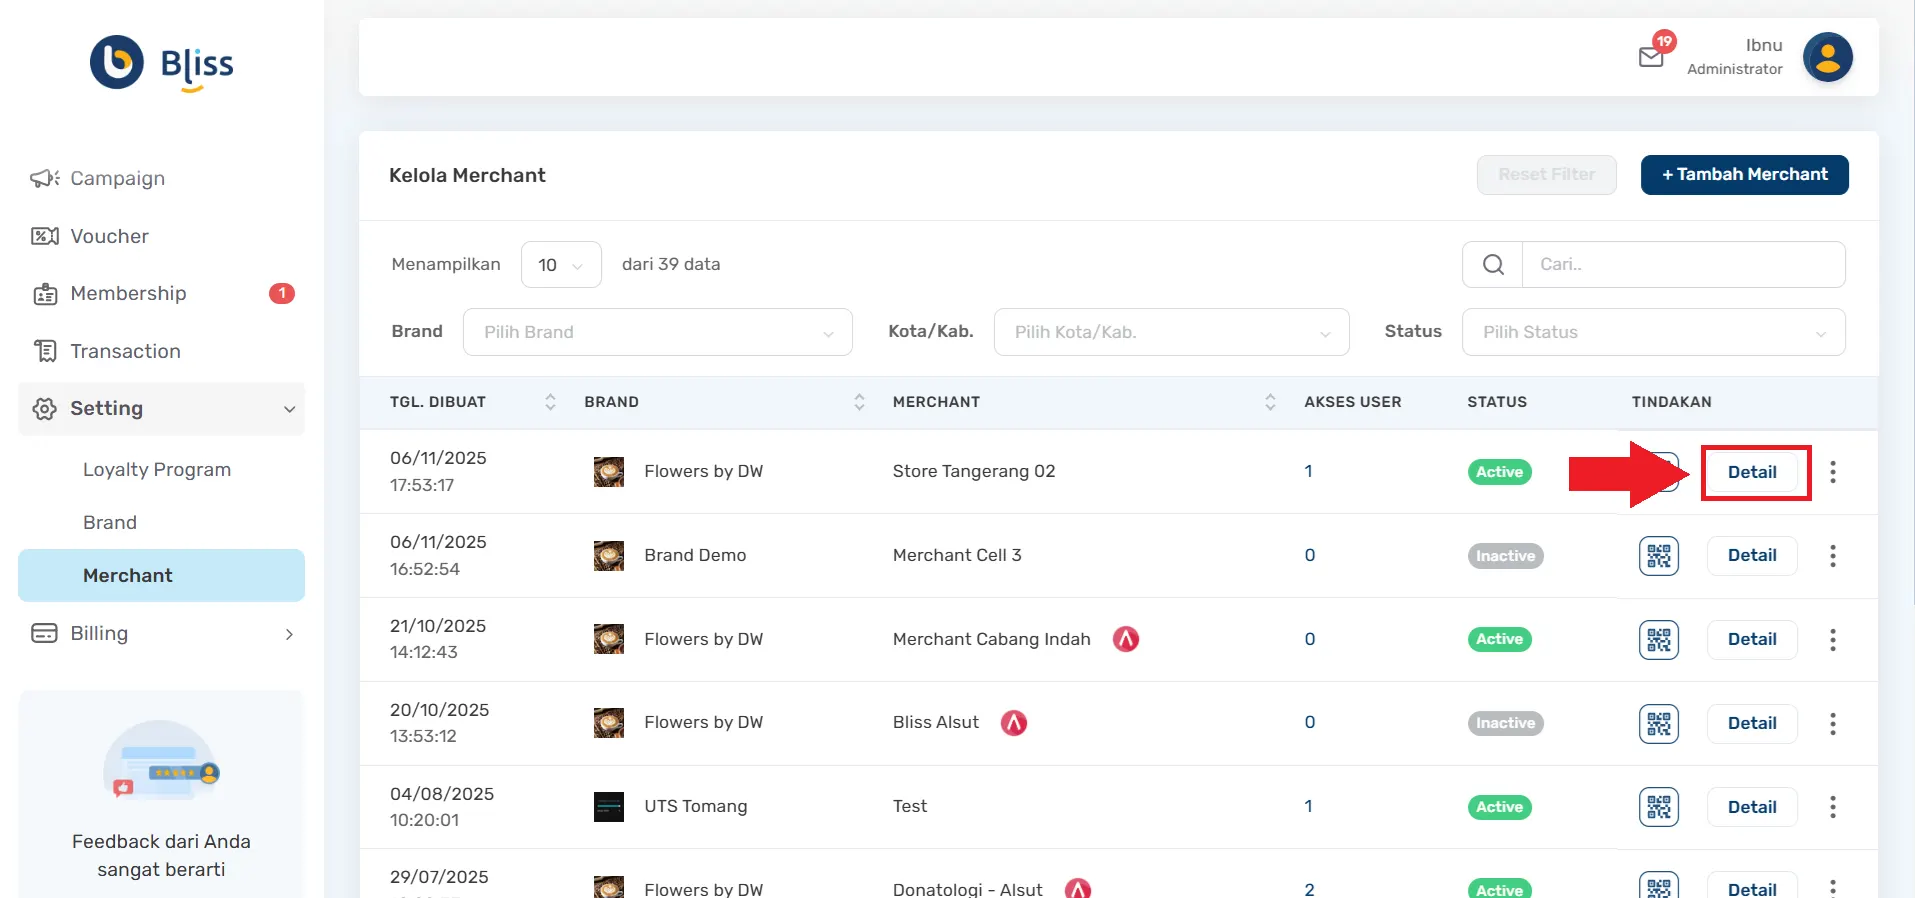Screen dimensions: 1915x898
Task: Open the rows-per-page dropdown showing 10
Action: (x=561, y=265)
